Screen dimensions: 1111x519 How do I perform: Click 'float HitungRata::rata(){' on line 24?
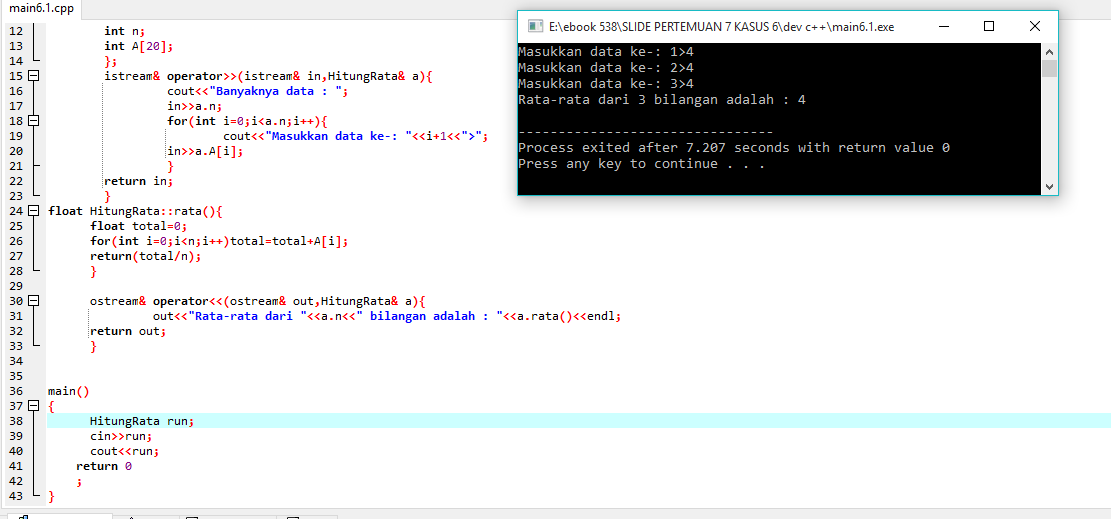(135, 211)
